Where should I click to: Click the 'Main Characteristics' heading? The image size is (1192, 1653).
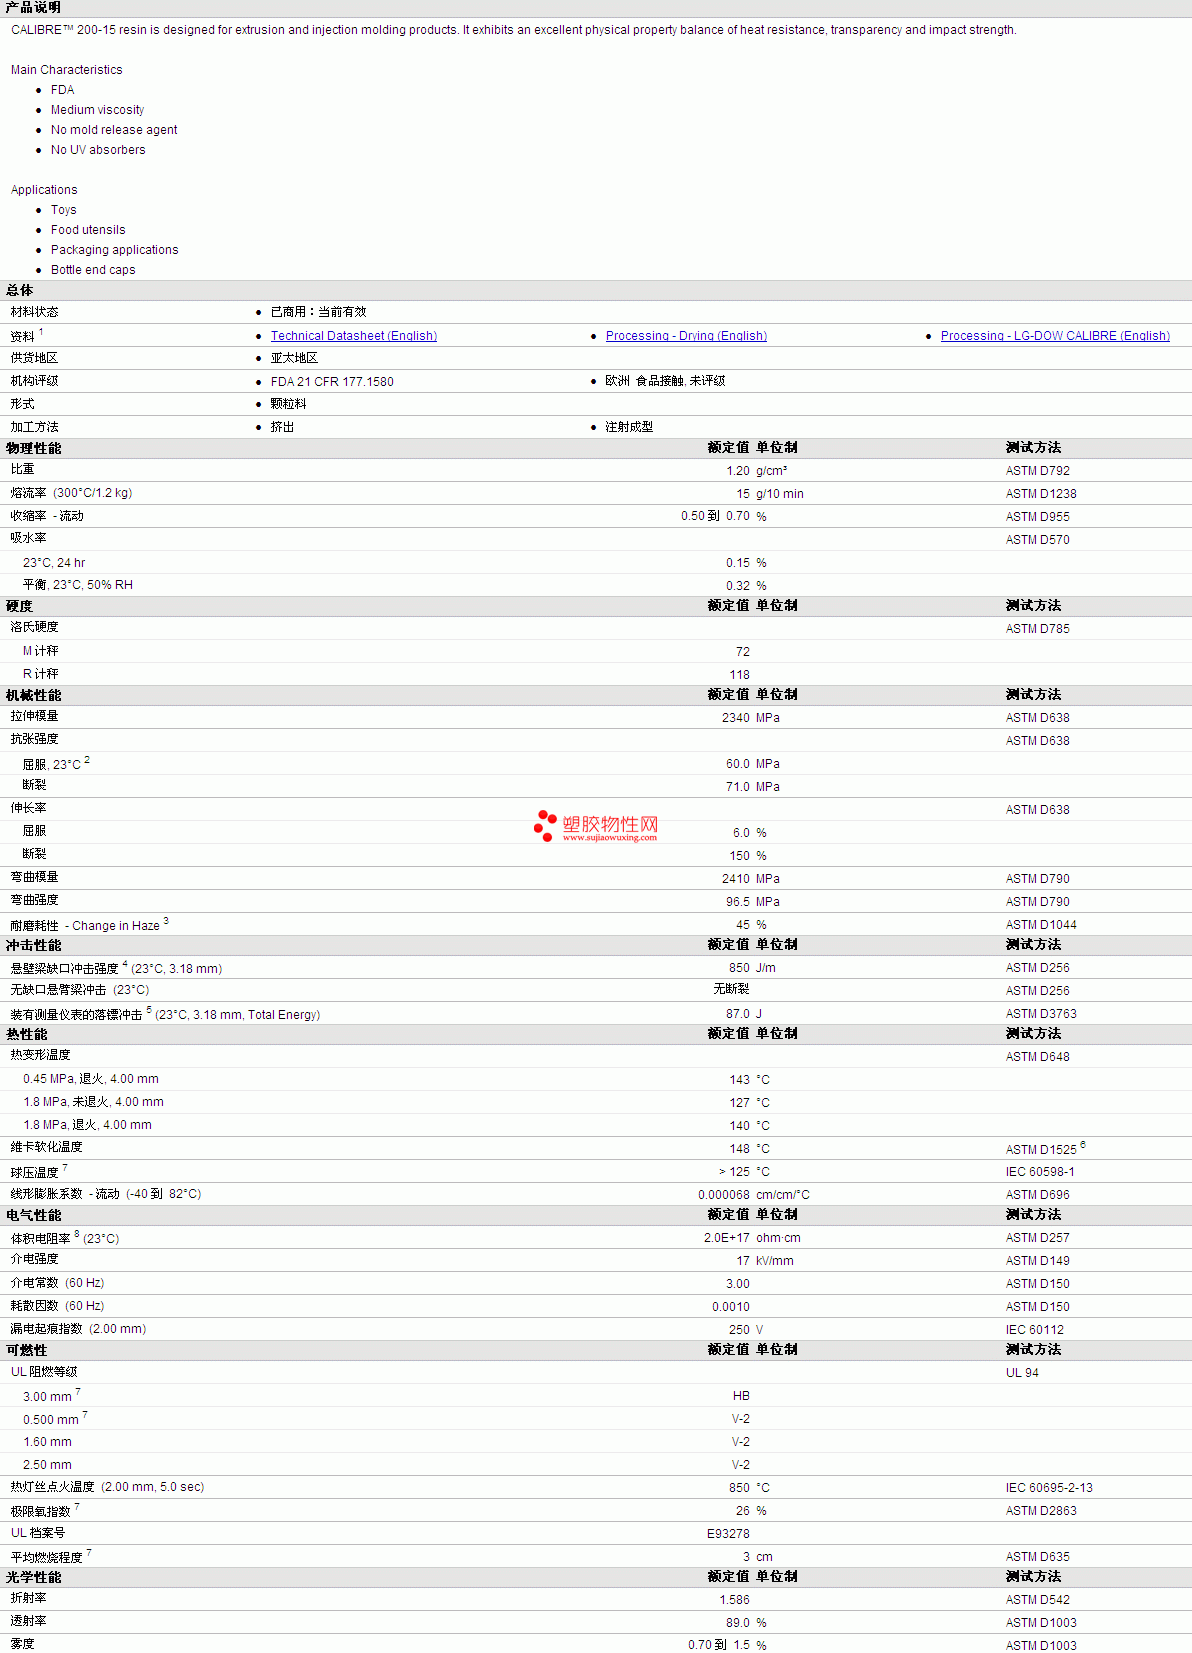[x=67, y=70]
